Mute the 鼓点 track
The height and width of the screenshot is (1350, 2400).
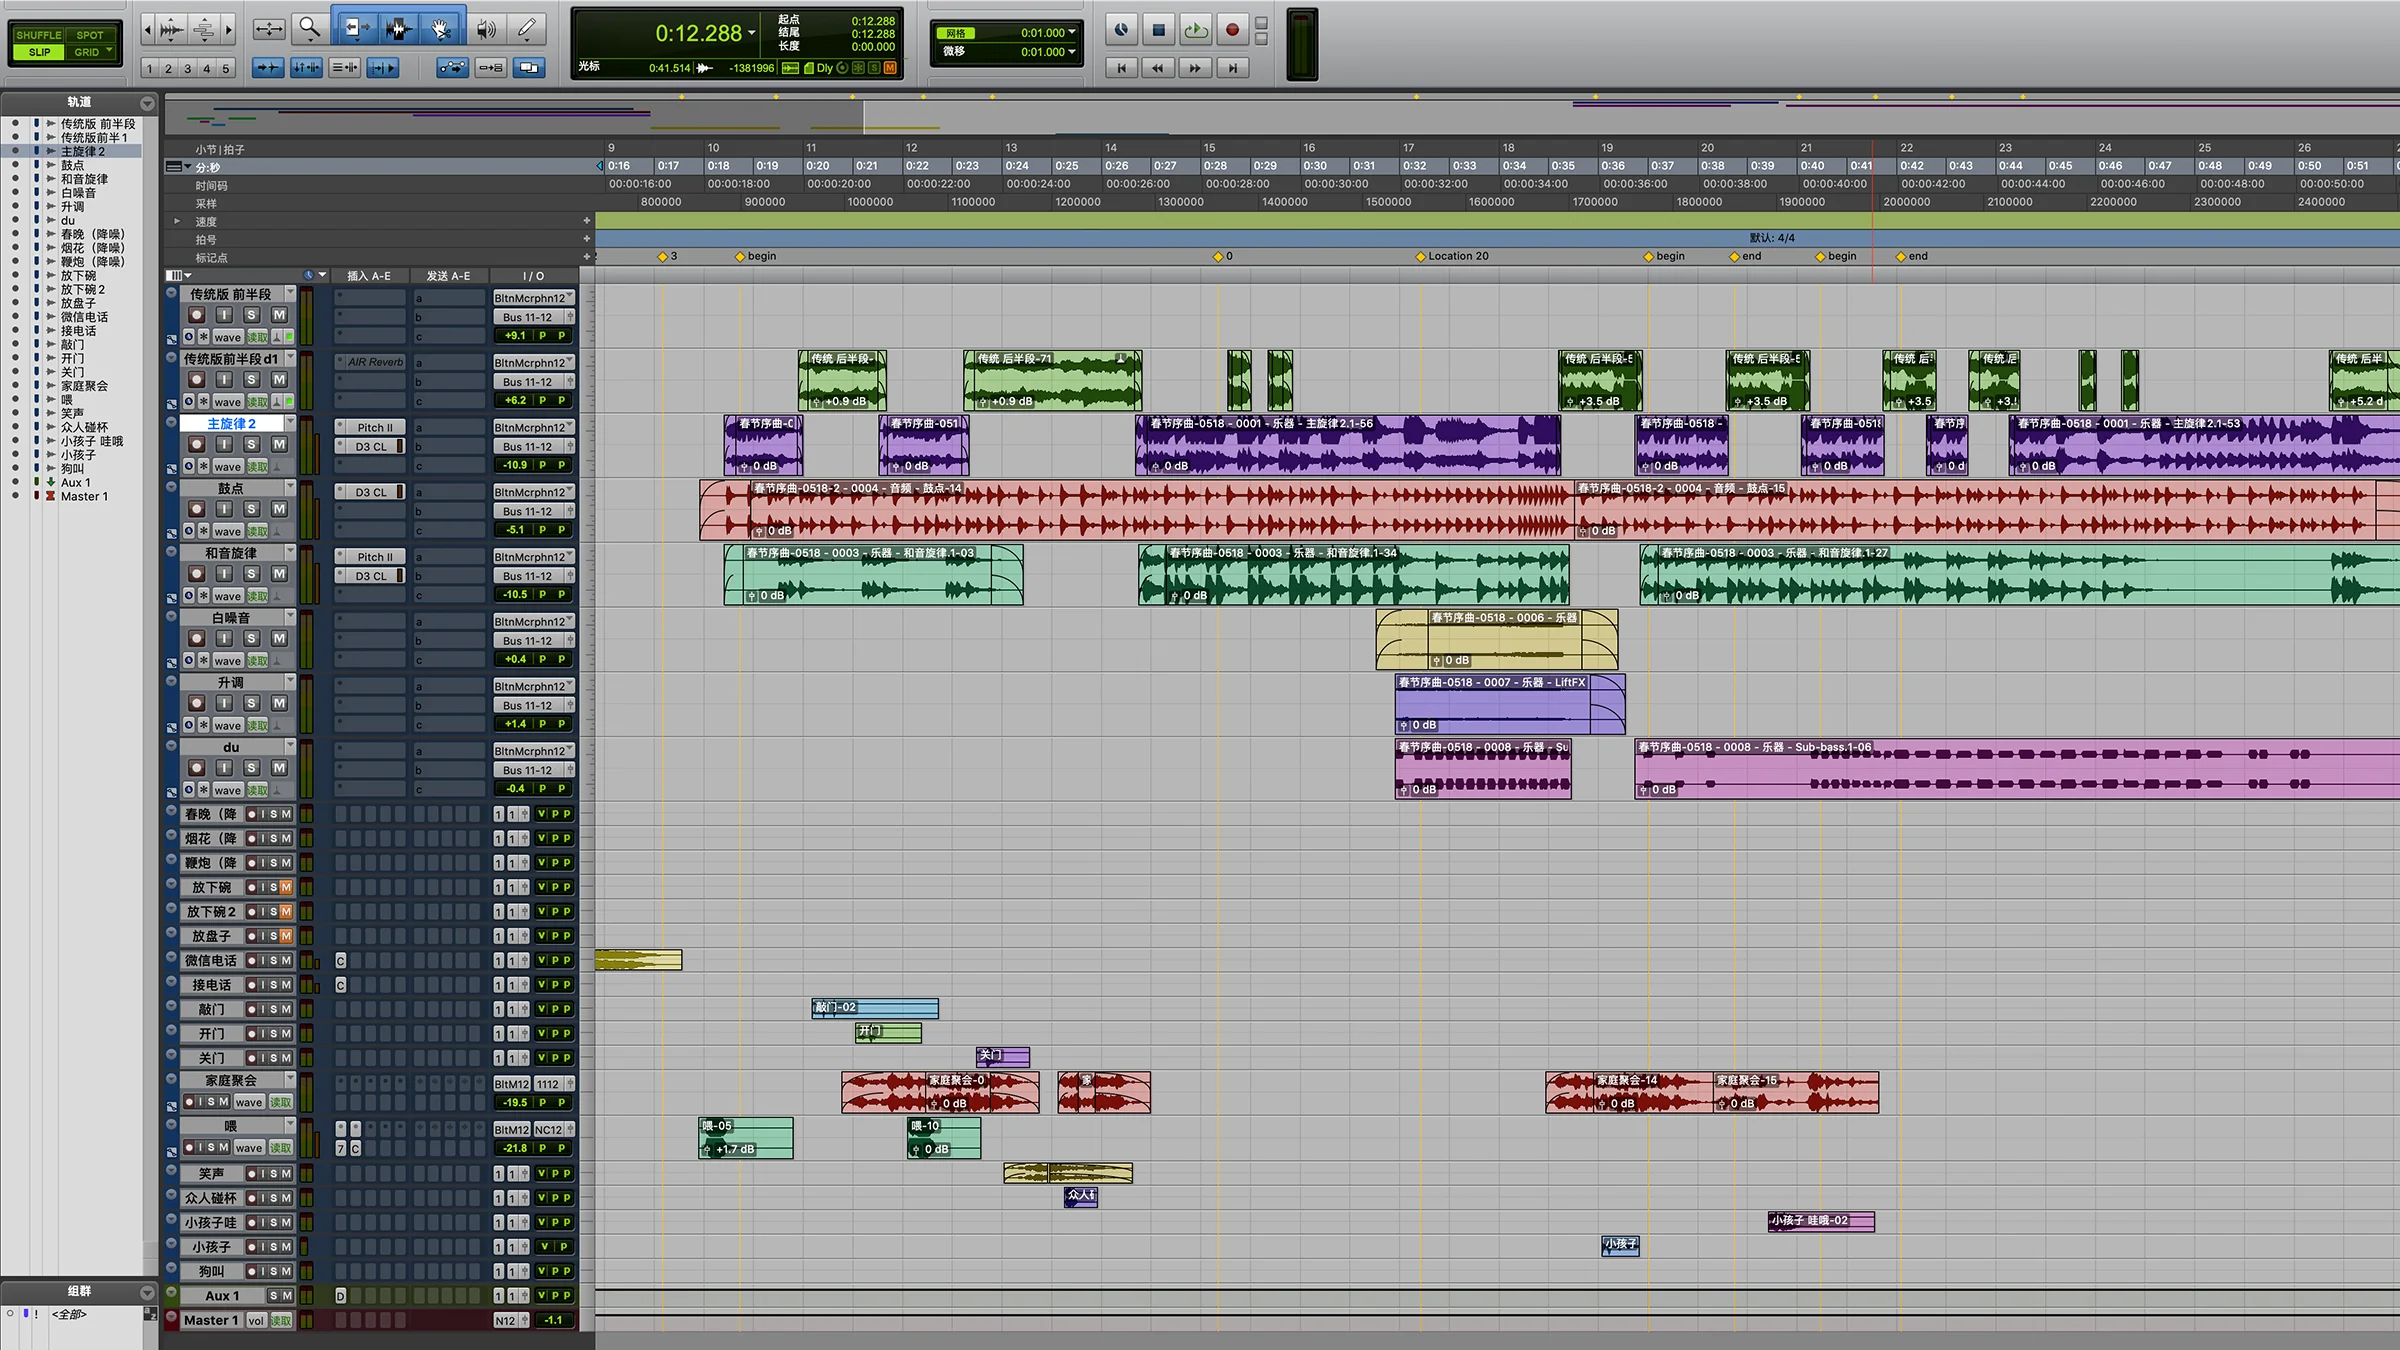[x=279, y=509]
